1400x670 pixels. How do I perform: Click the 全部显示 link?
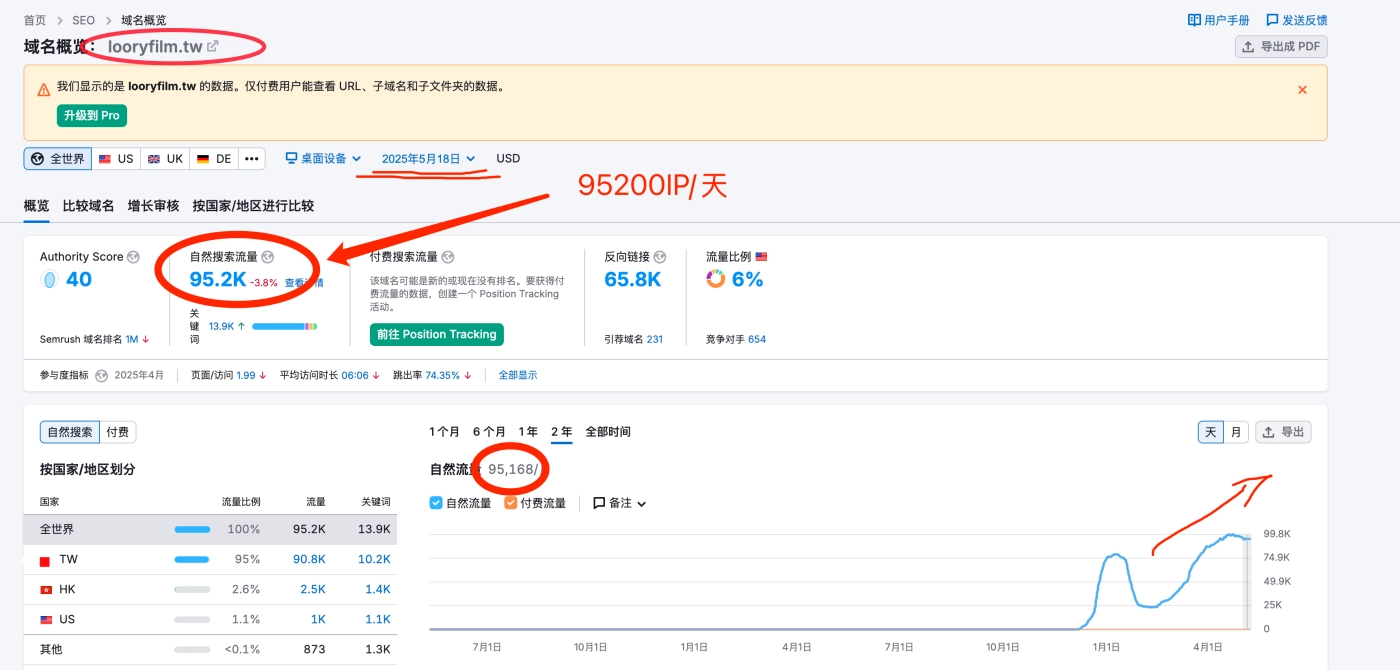[x=518, y=375]
